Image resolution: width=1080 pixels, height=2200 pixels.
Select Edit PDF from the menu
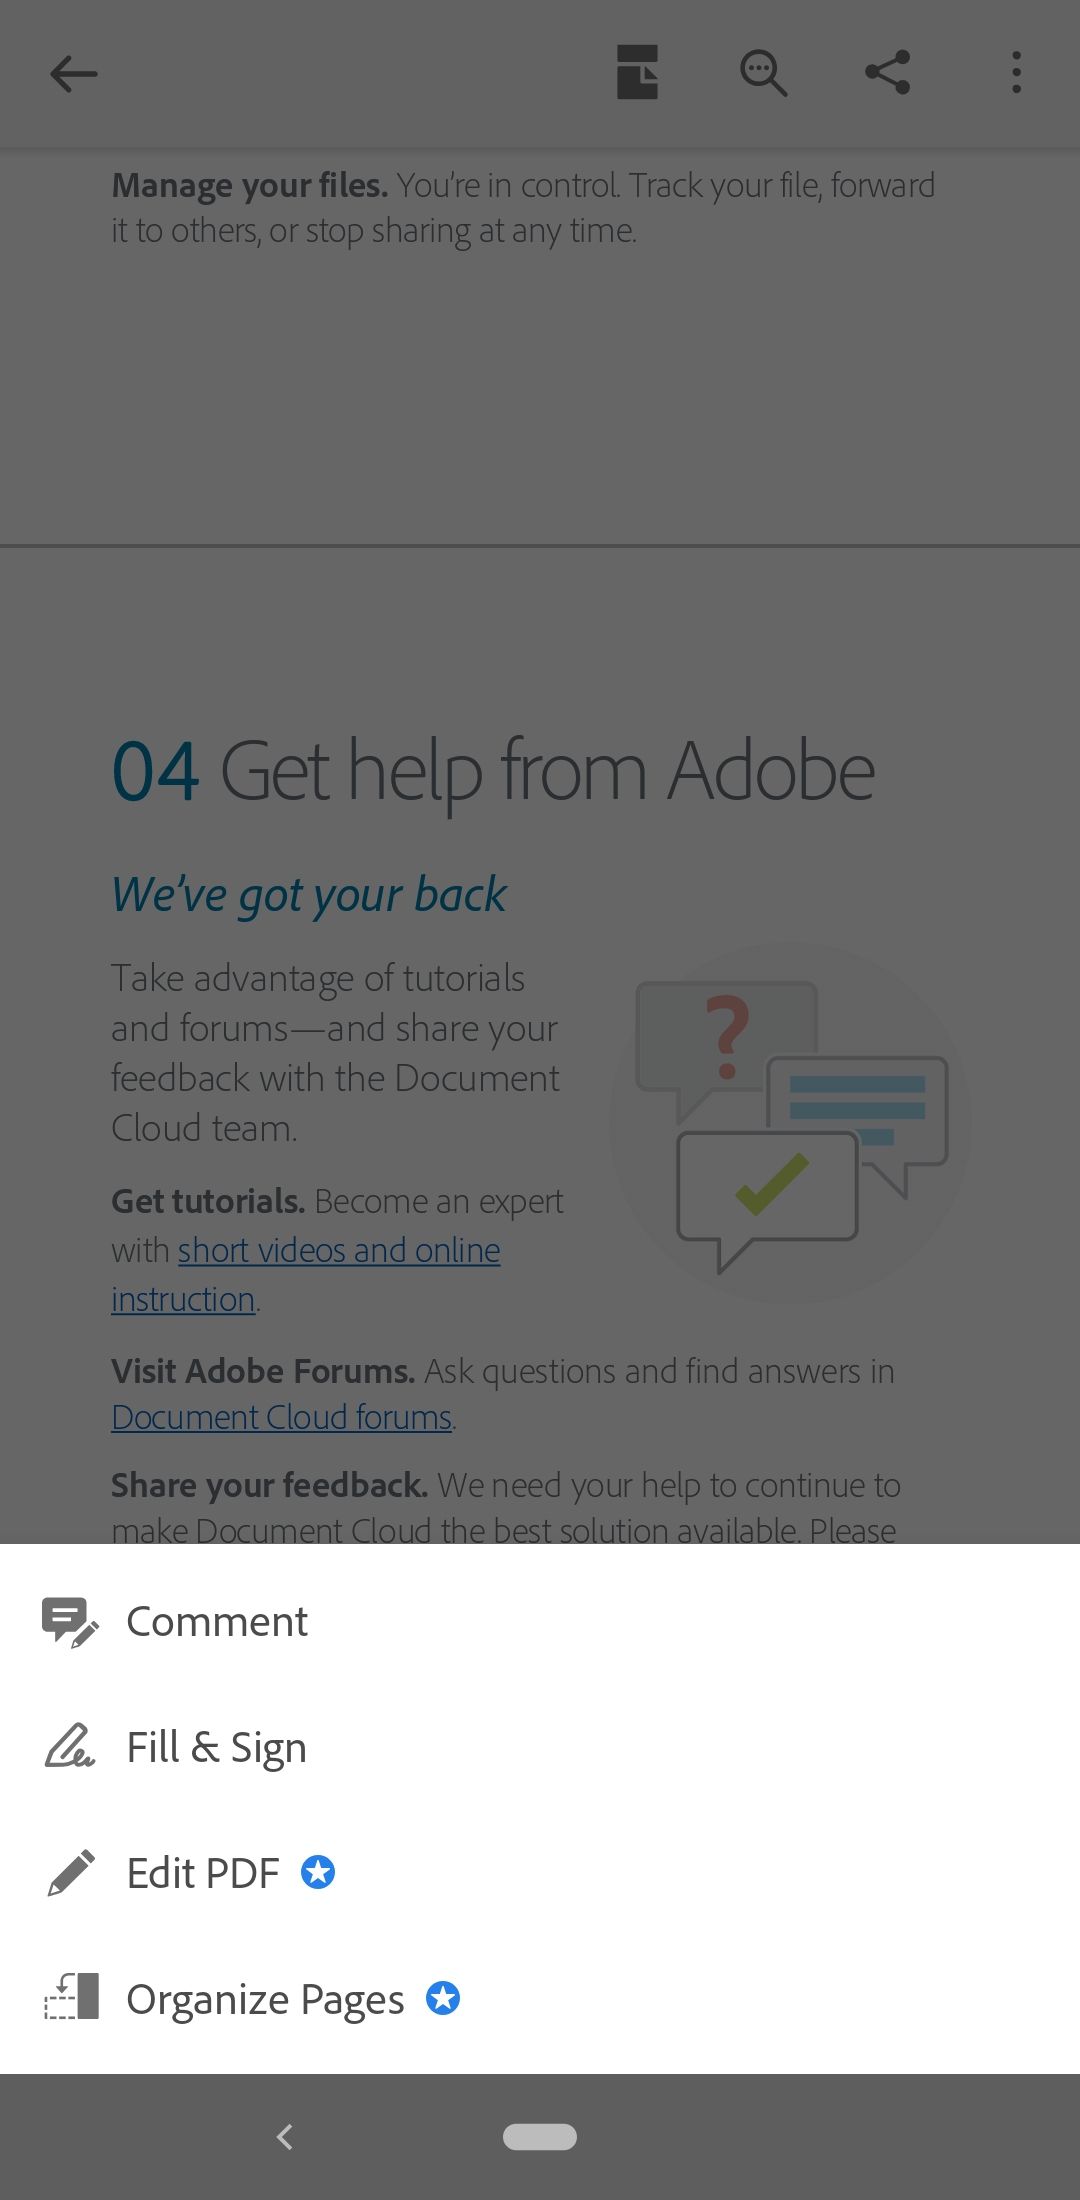click(203, 1872)
